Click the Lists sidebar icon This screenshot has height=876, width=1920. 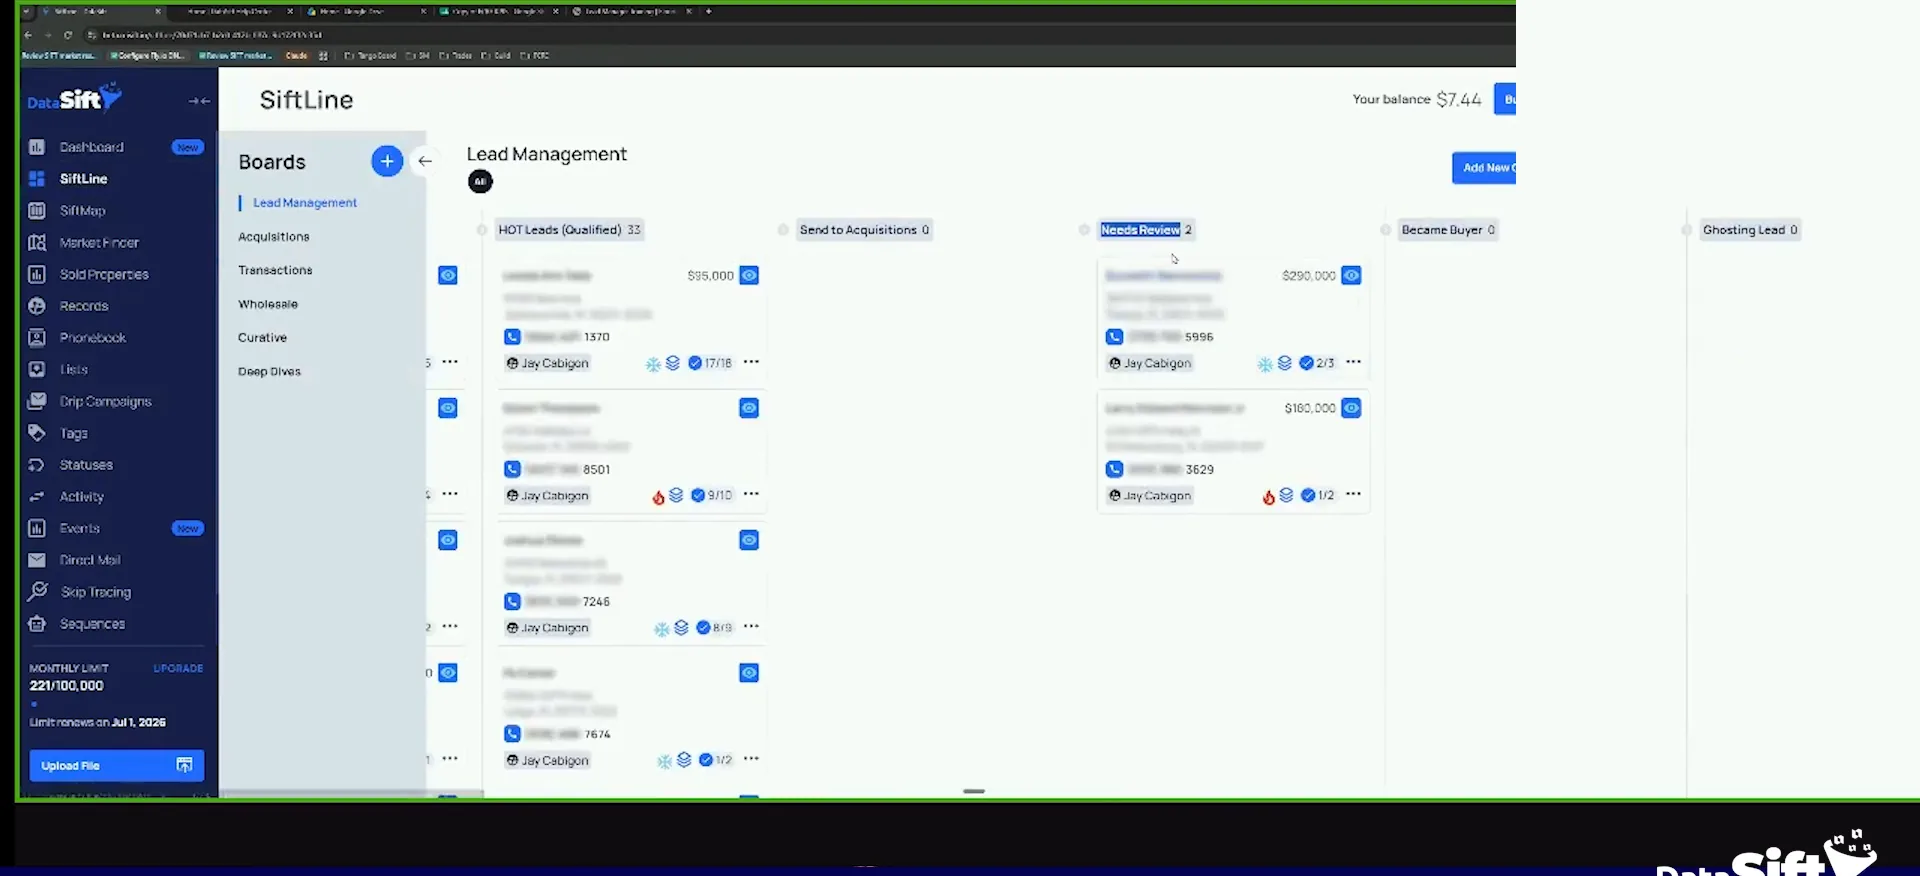(37, 369)
